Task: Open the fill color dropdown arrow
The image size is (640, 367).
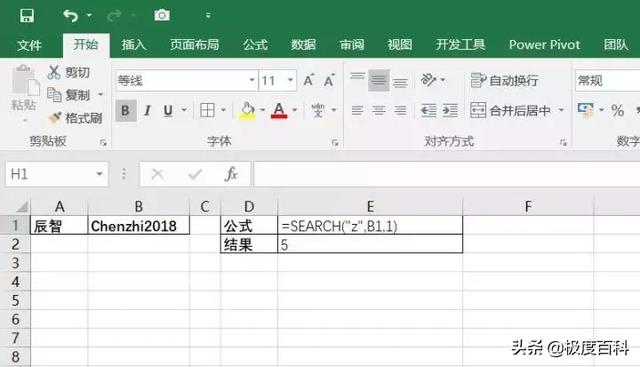Action: tap(262, 110)
